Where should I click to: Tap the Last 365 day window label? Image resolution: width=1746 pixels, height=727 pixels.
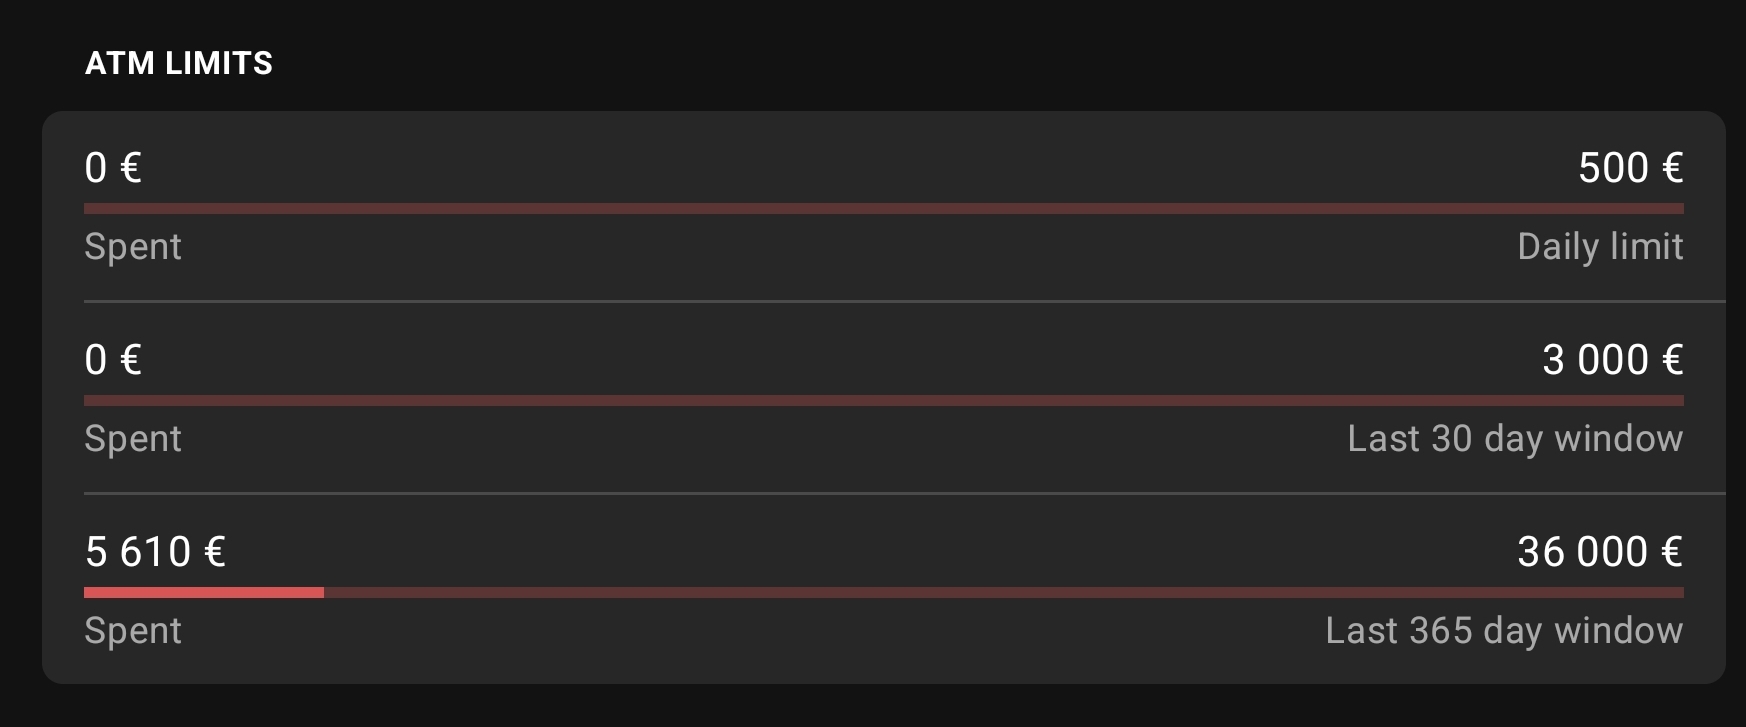coord(1504,631)
